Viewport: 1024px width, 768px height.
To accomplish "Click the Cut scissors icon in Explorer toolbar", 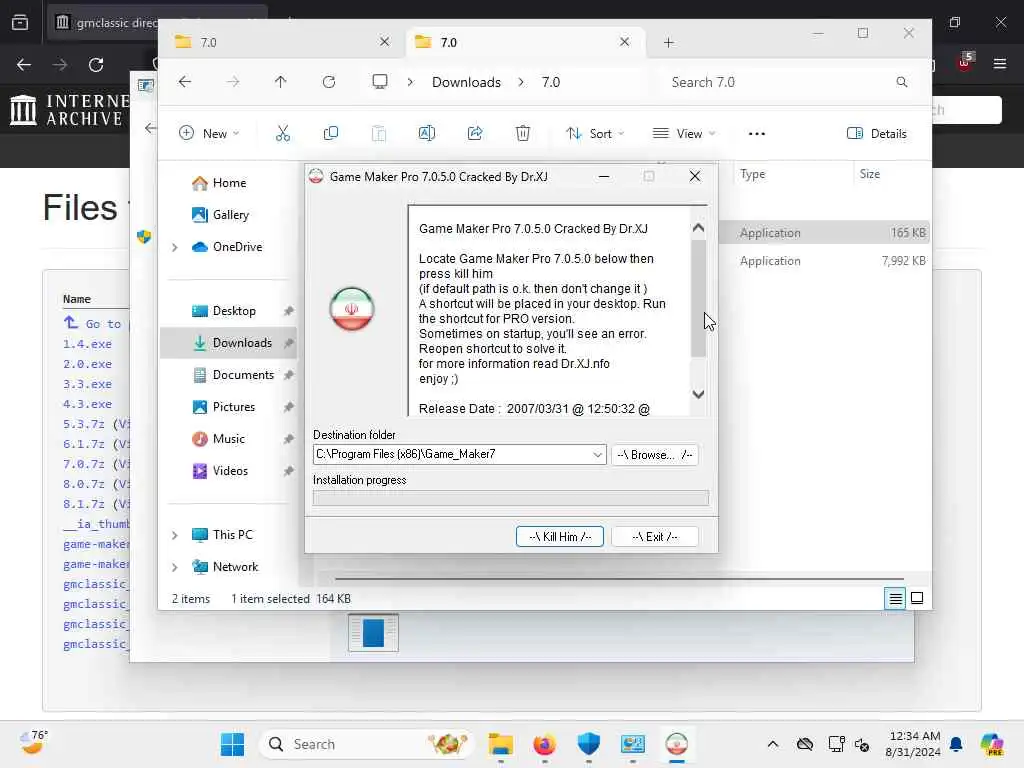I will pos(282,134).
